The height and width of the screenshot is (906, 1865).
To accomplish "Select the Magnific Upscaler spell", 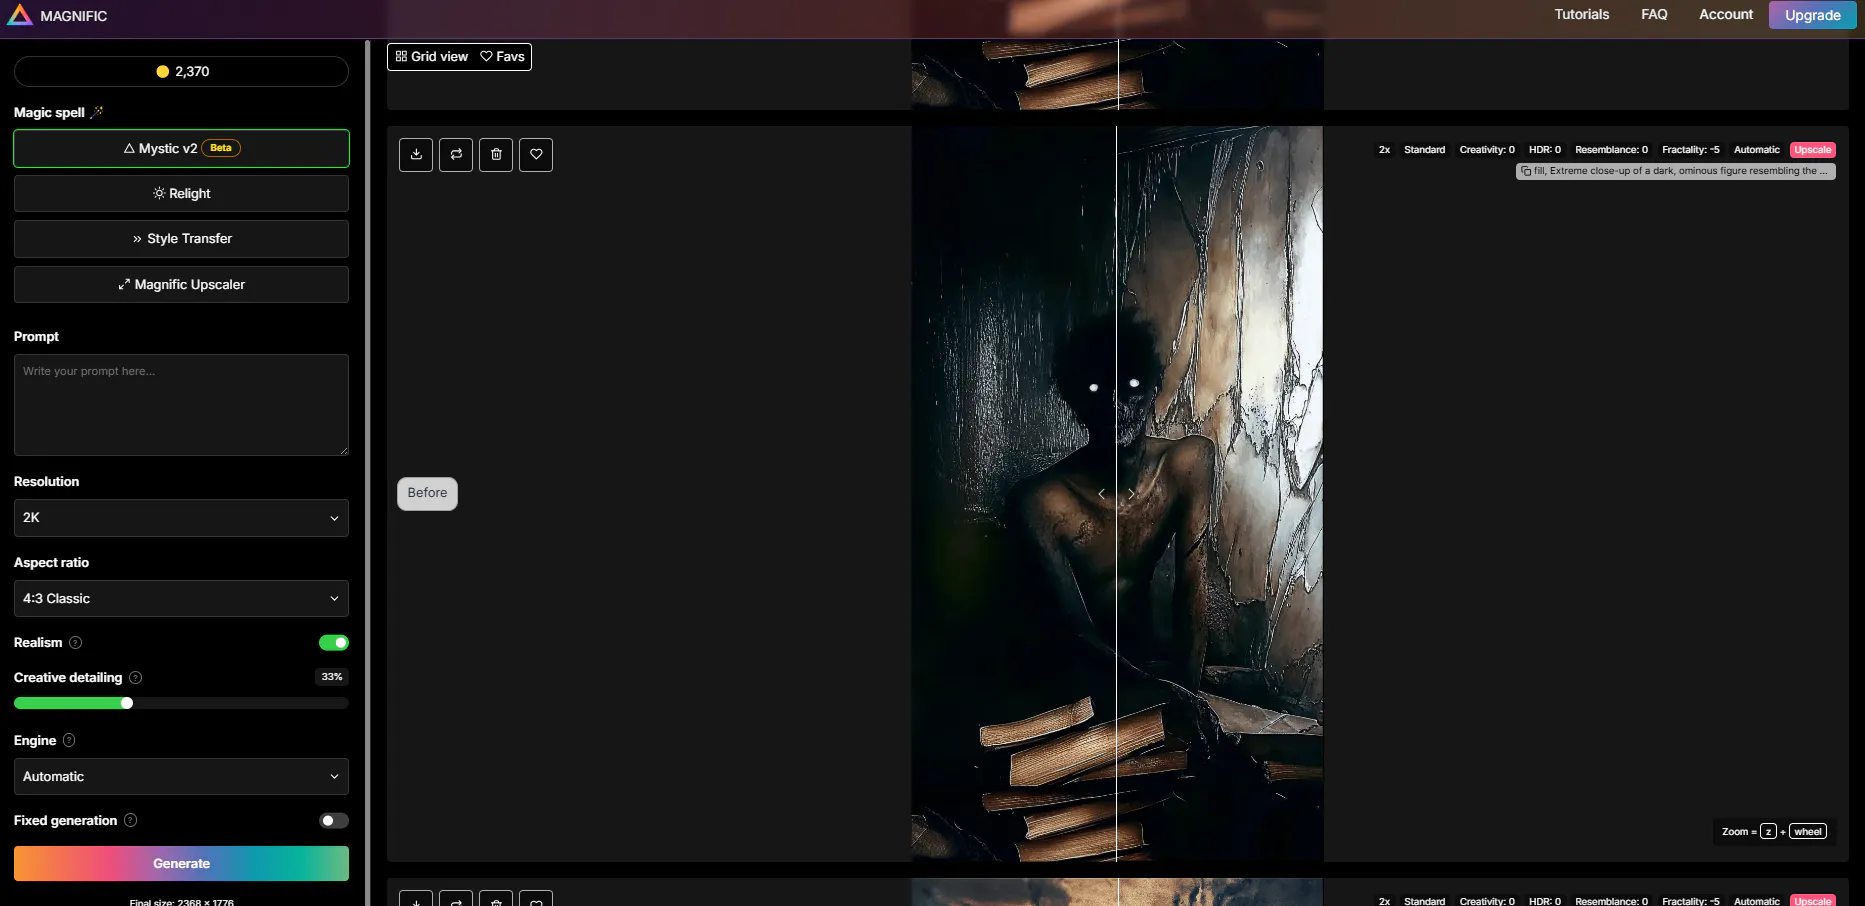I will [x=181, y=285].
